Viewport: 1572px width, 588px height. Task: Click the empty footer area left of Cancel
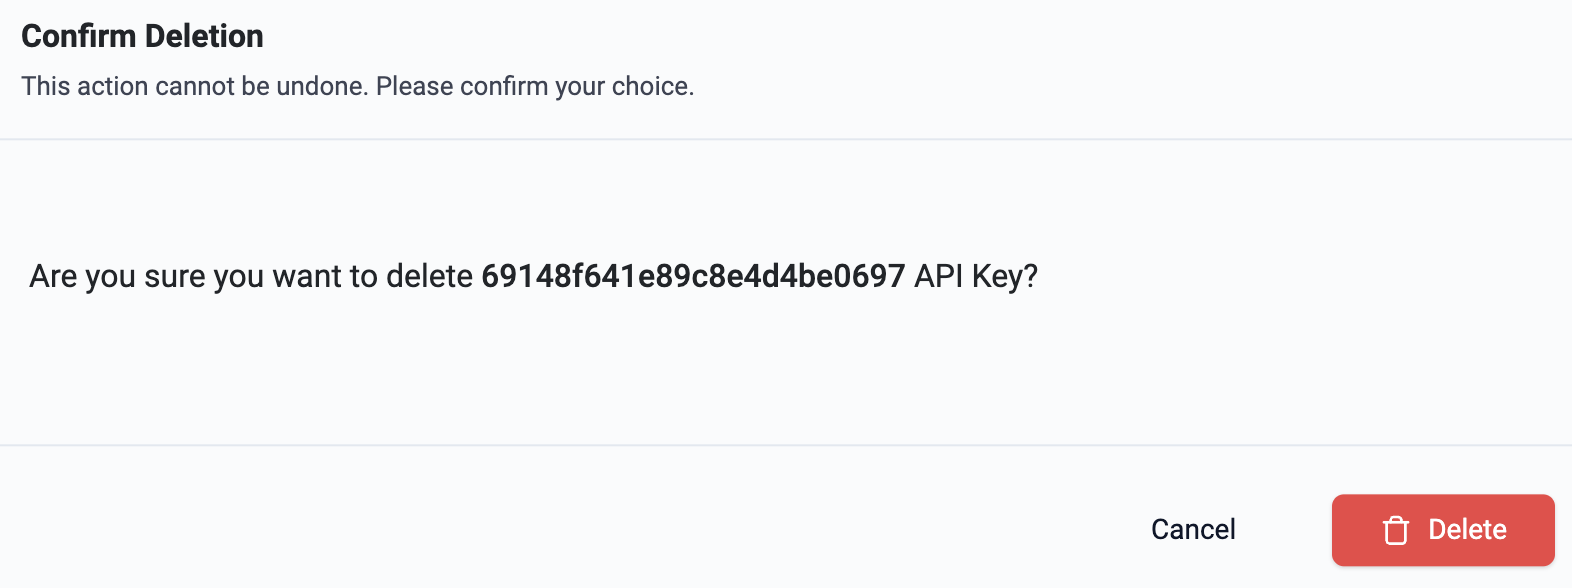[x=600, y=529]
